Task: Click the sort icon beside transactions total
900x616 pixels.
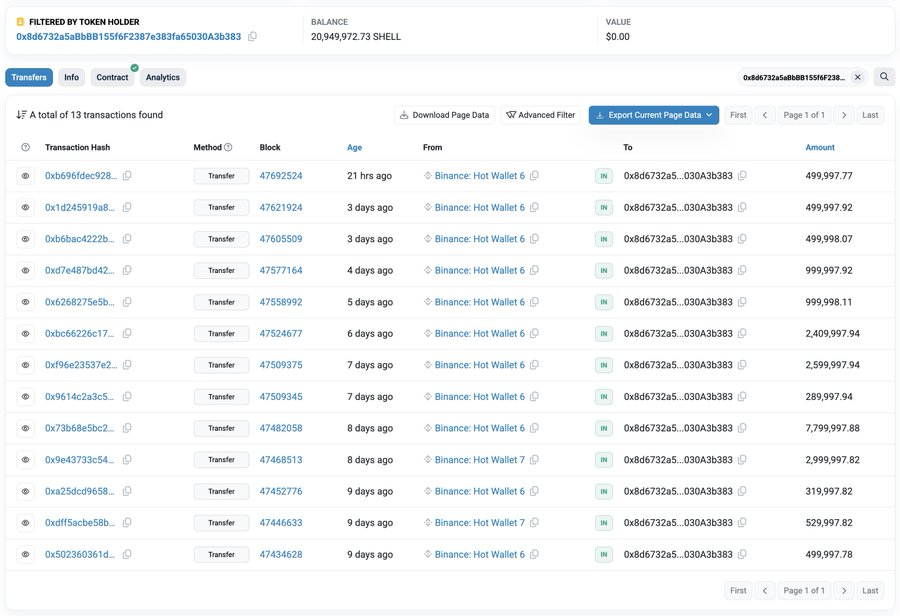Action: 23,114
